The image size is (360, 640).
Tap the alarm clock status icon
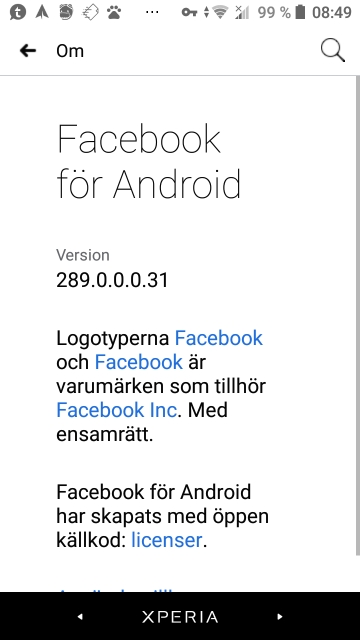click(66, 12)
